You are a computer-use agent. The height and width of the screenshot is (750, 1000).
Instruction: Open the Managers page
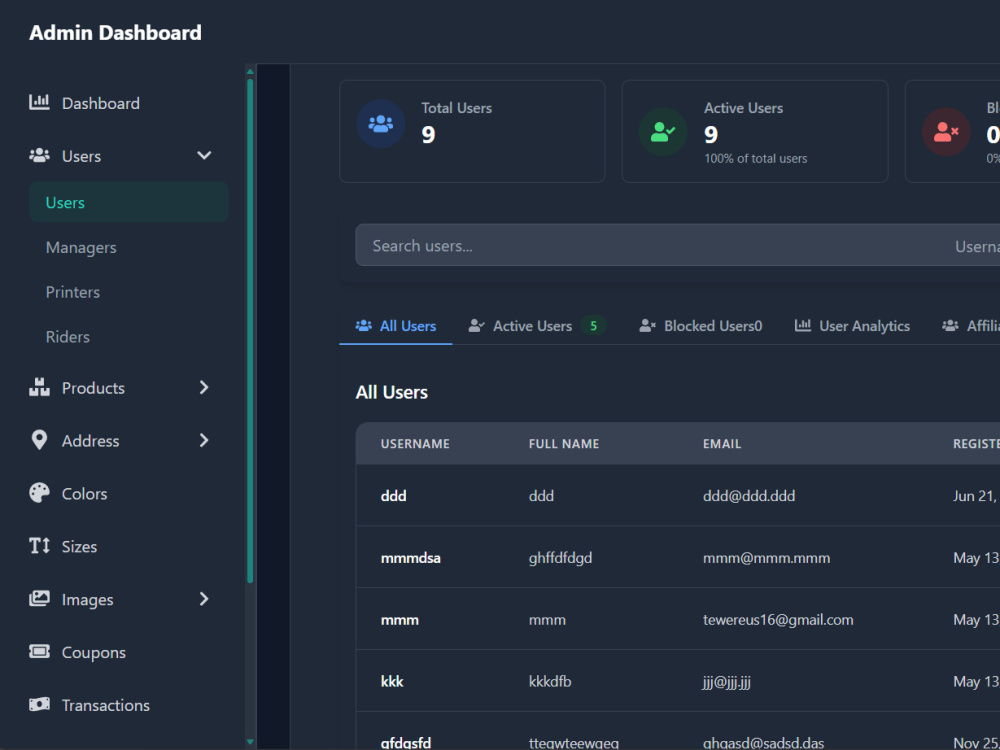click(x=81, y=247)
